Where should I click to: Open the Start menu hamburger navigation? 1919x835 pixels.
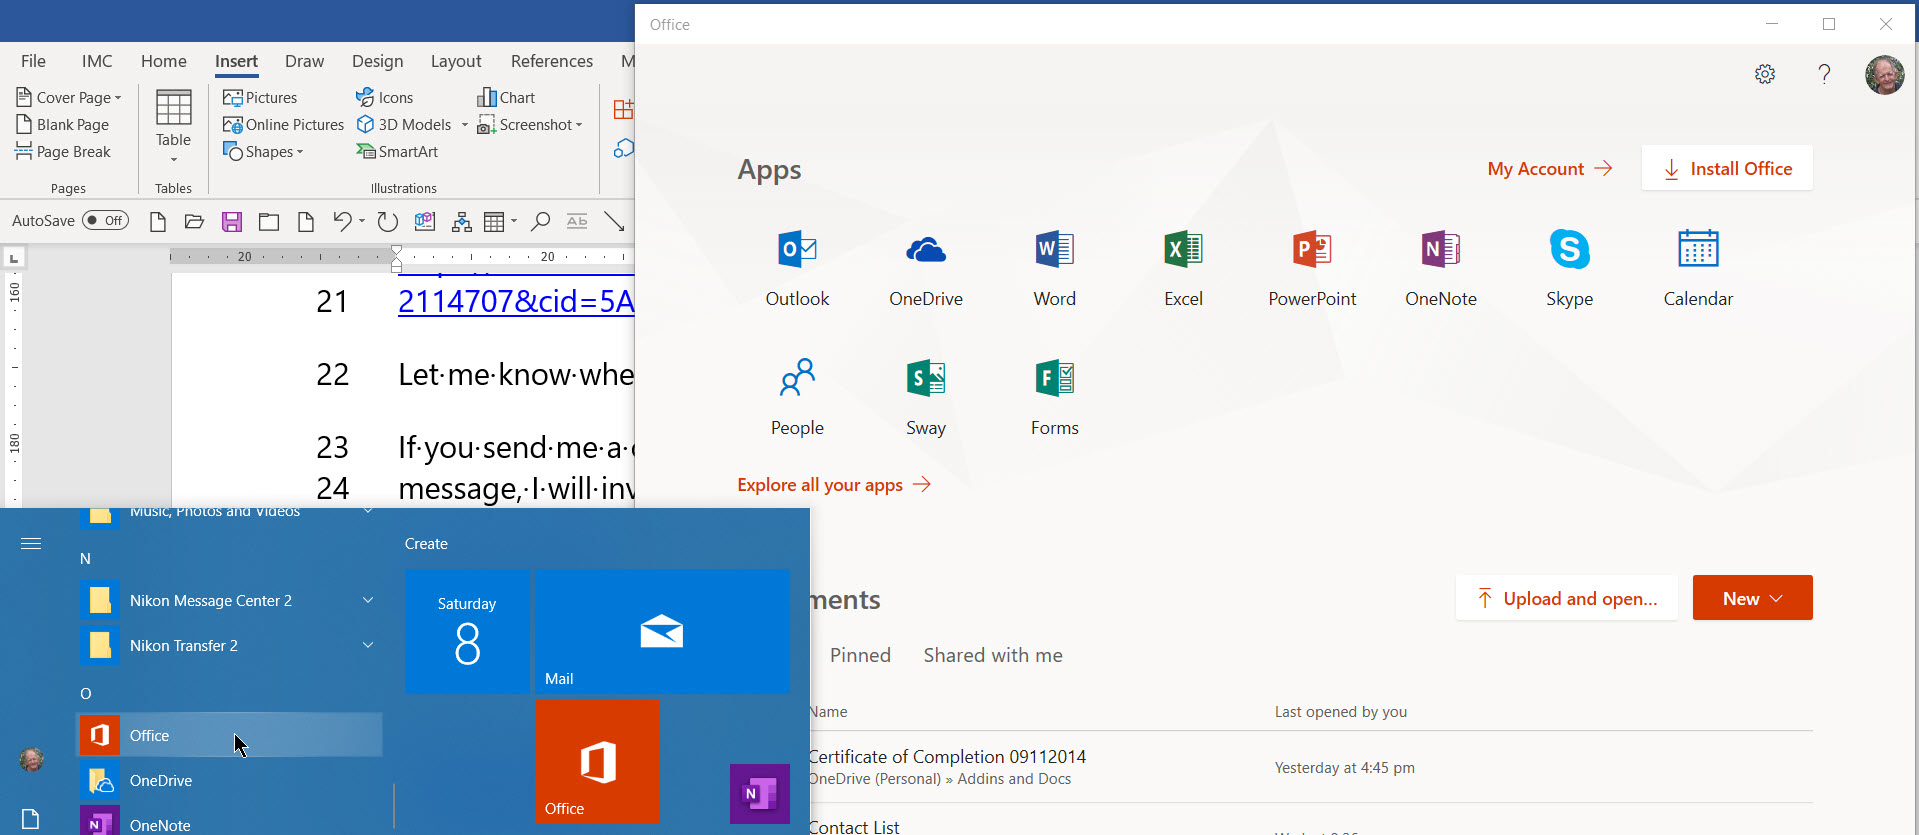pyautogui.click(x=31, y=543)
